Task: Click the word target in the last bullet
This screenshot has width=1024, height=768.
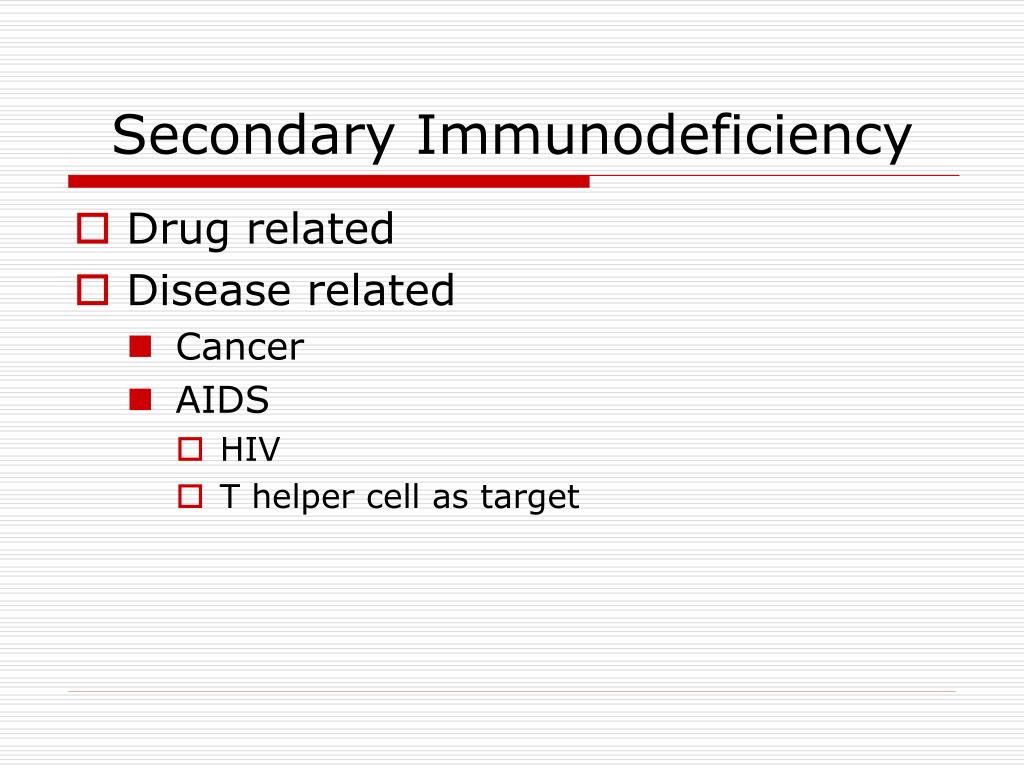Action: tap(530, 498)
